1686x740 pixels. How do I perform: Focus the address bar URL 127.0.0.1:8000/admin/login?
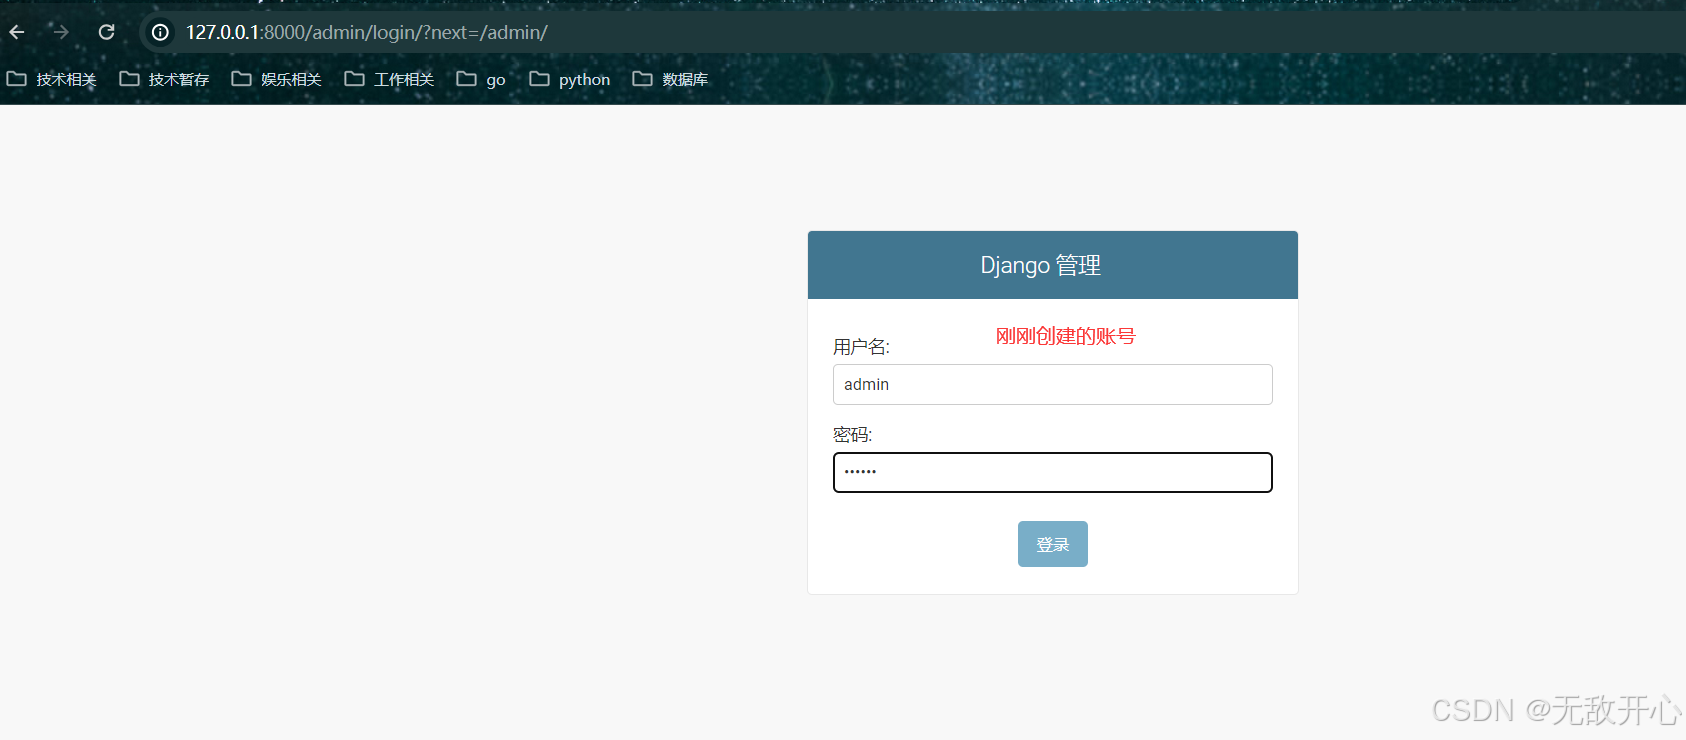coord(367,32)
